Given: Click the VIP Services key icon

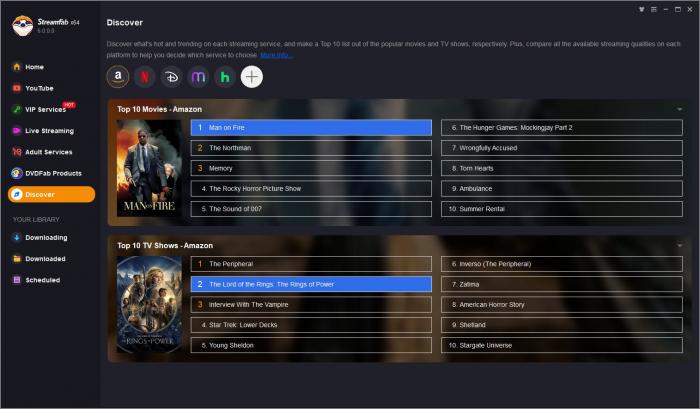Looking at the screenshot, I should pos(17,109).
